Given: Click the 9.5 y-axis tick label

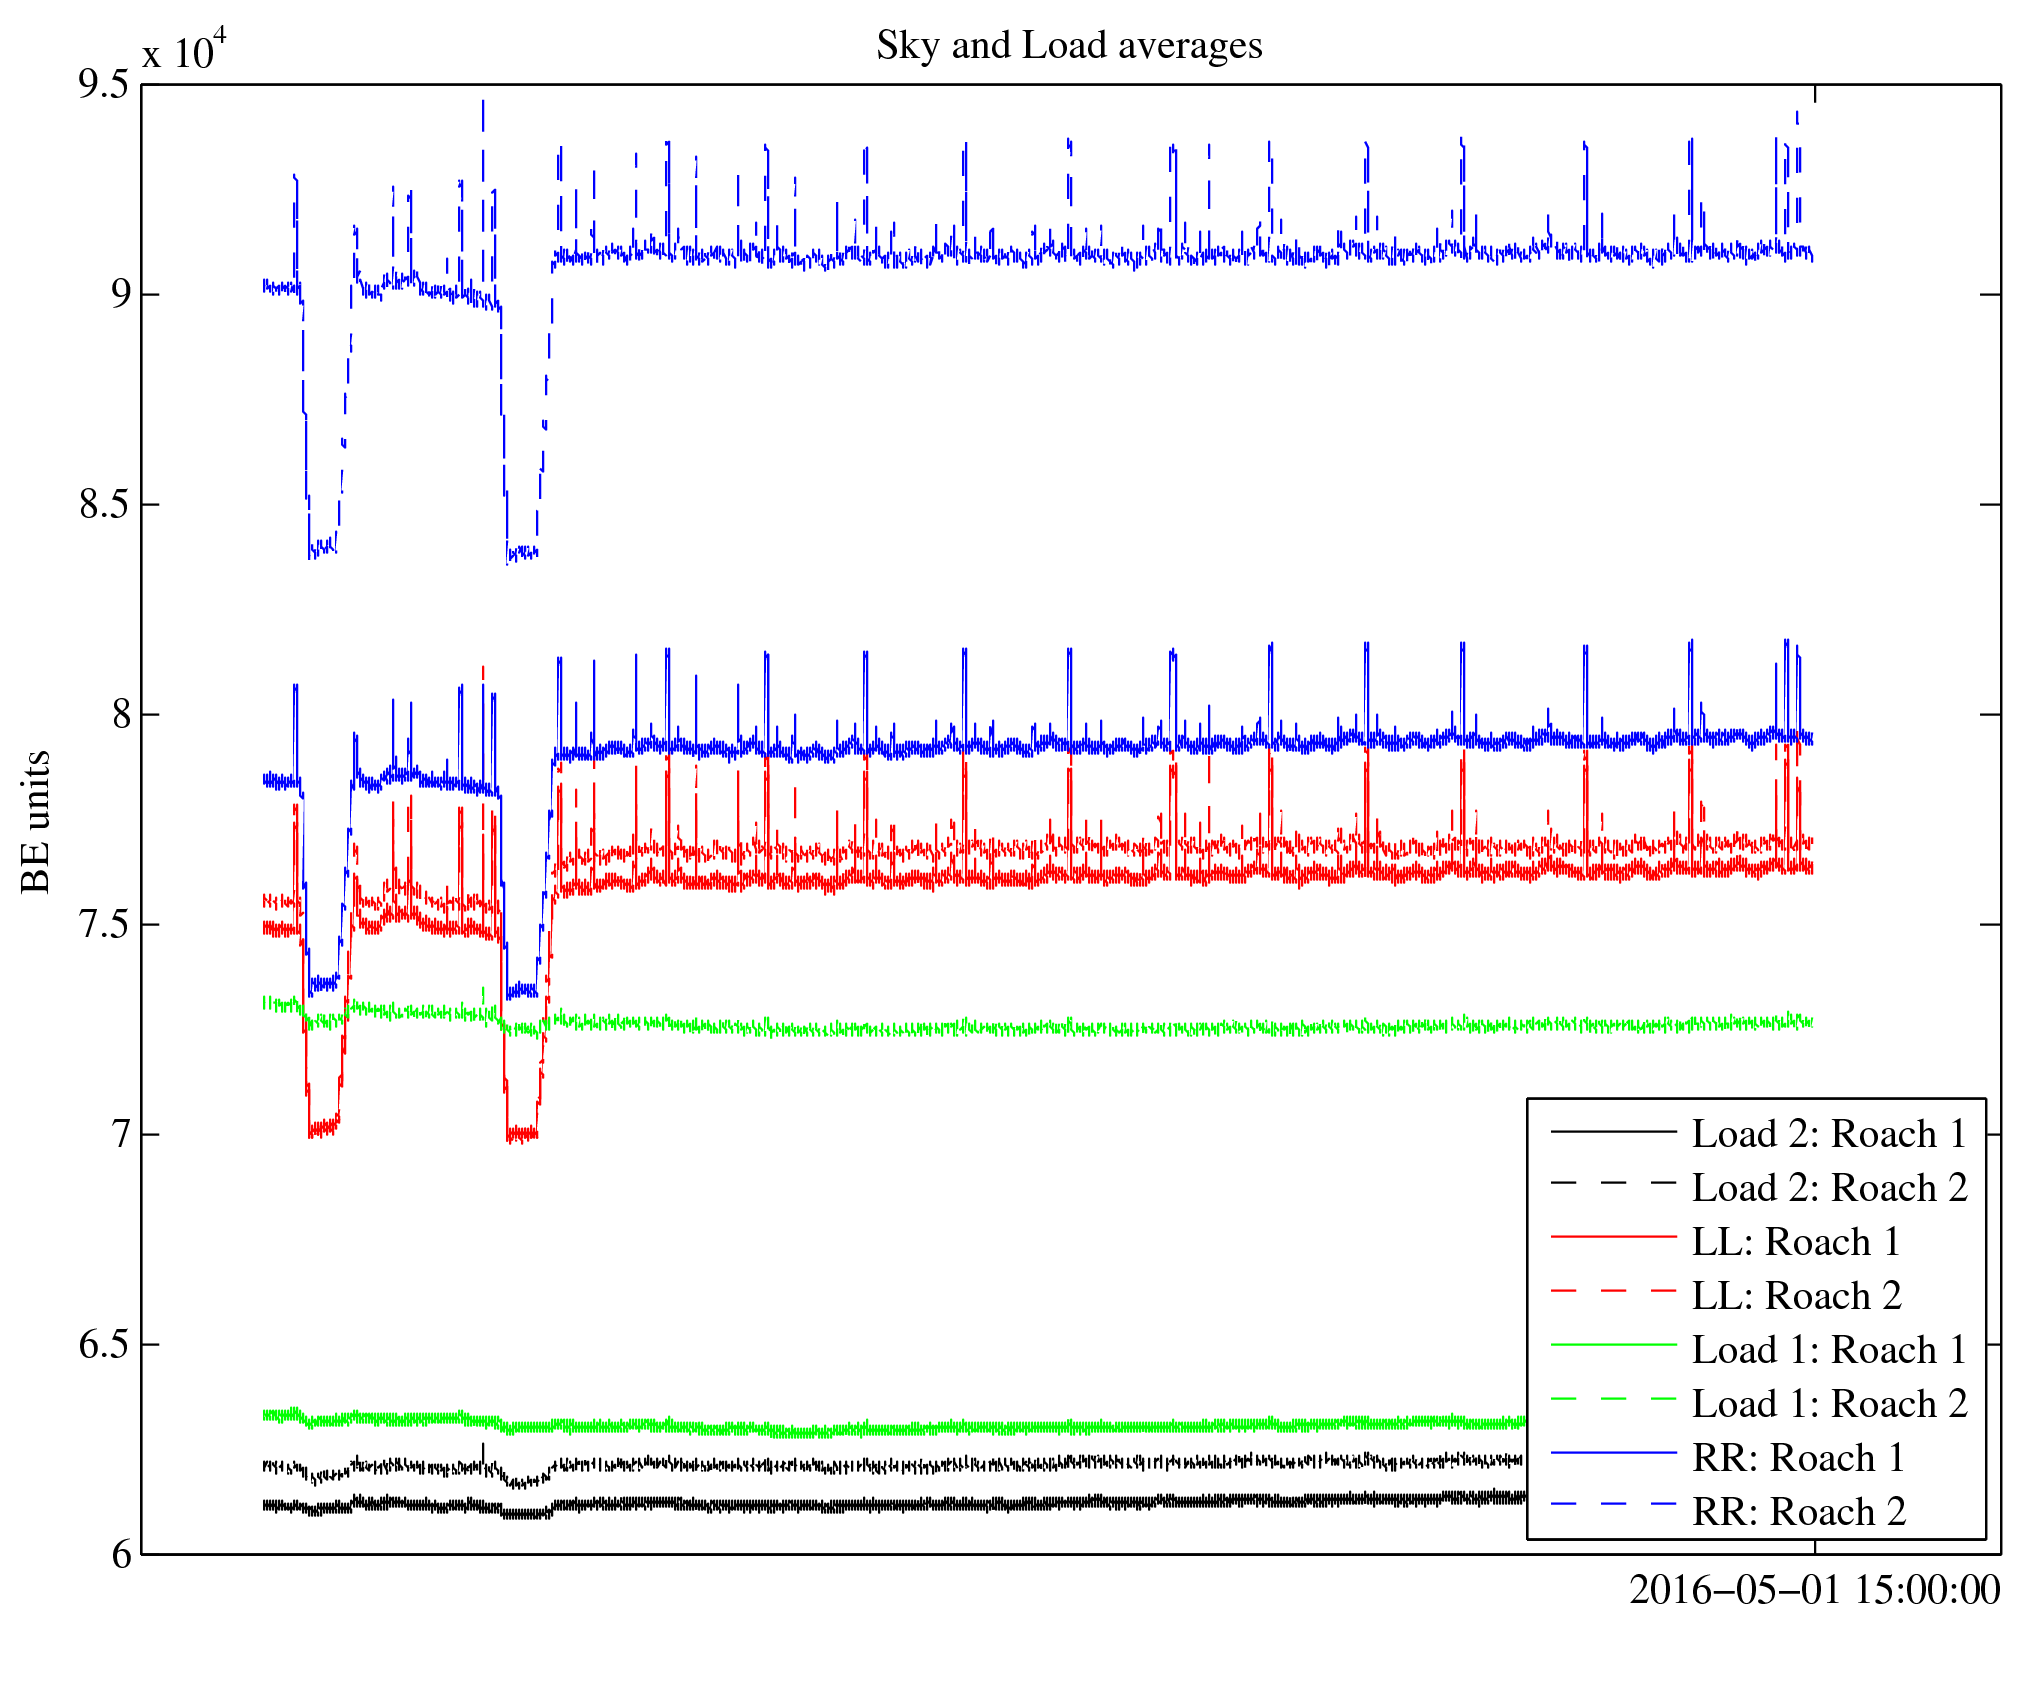Looking at the screenshot, I should point(104,85).
